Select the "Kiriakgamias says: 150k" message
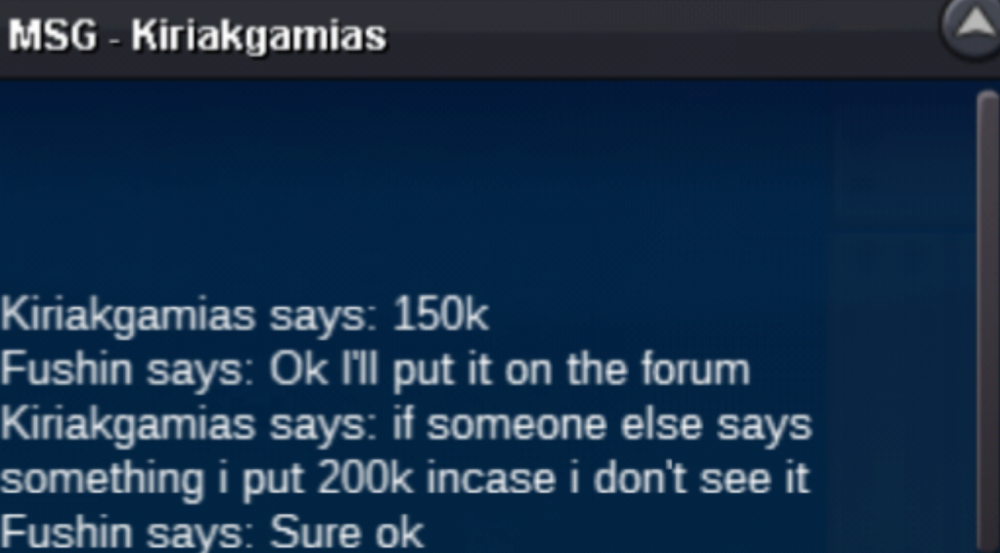This screenshot has width=1000, height=553. pyautogui.click(x=244, y=316)
